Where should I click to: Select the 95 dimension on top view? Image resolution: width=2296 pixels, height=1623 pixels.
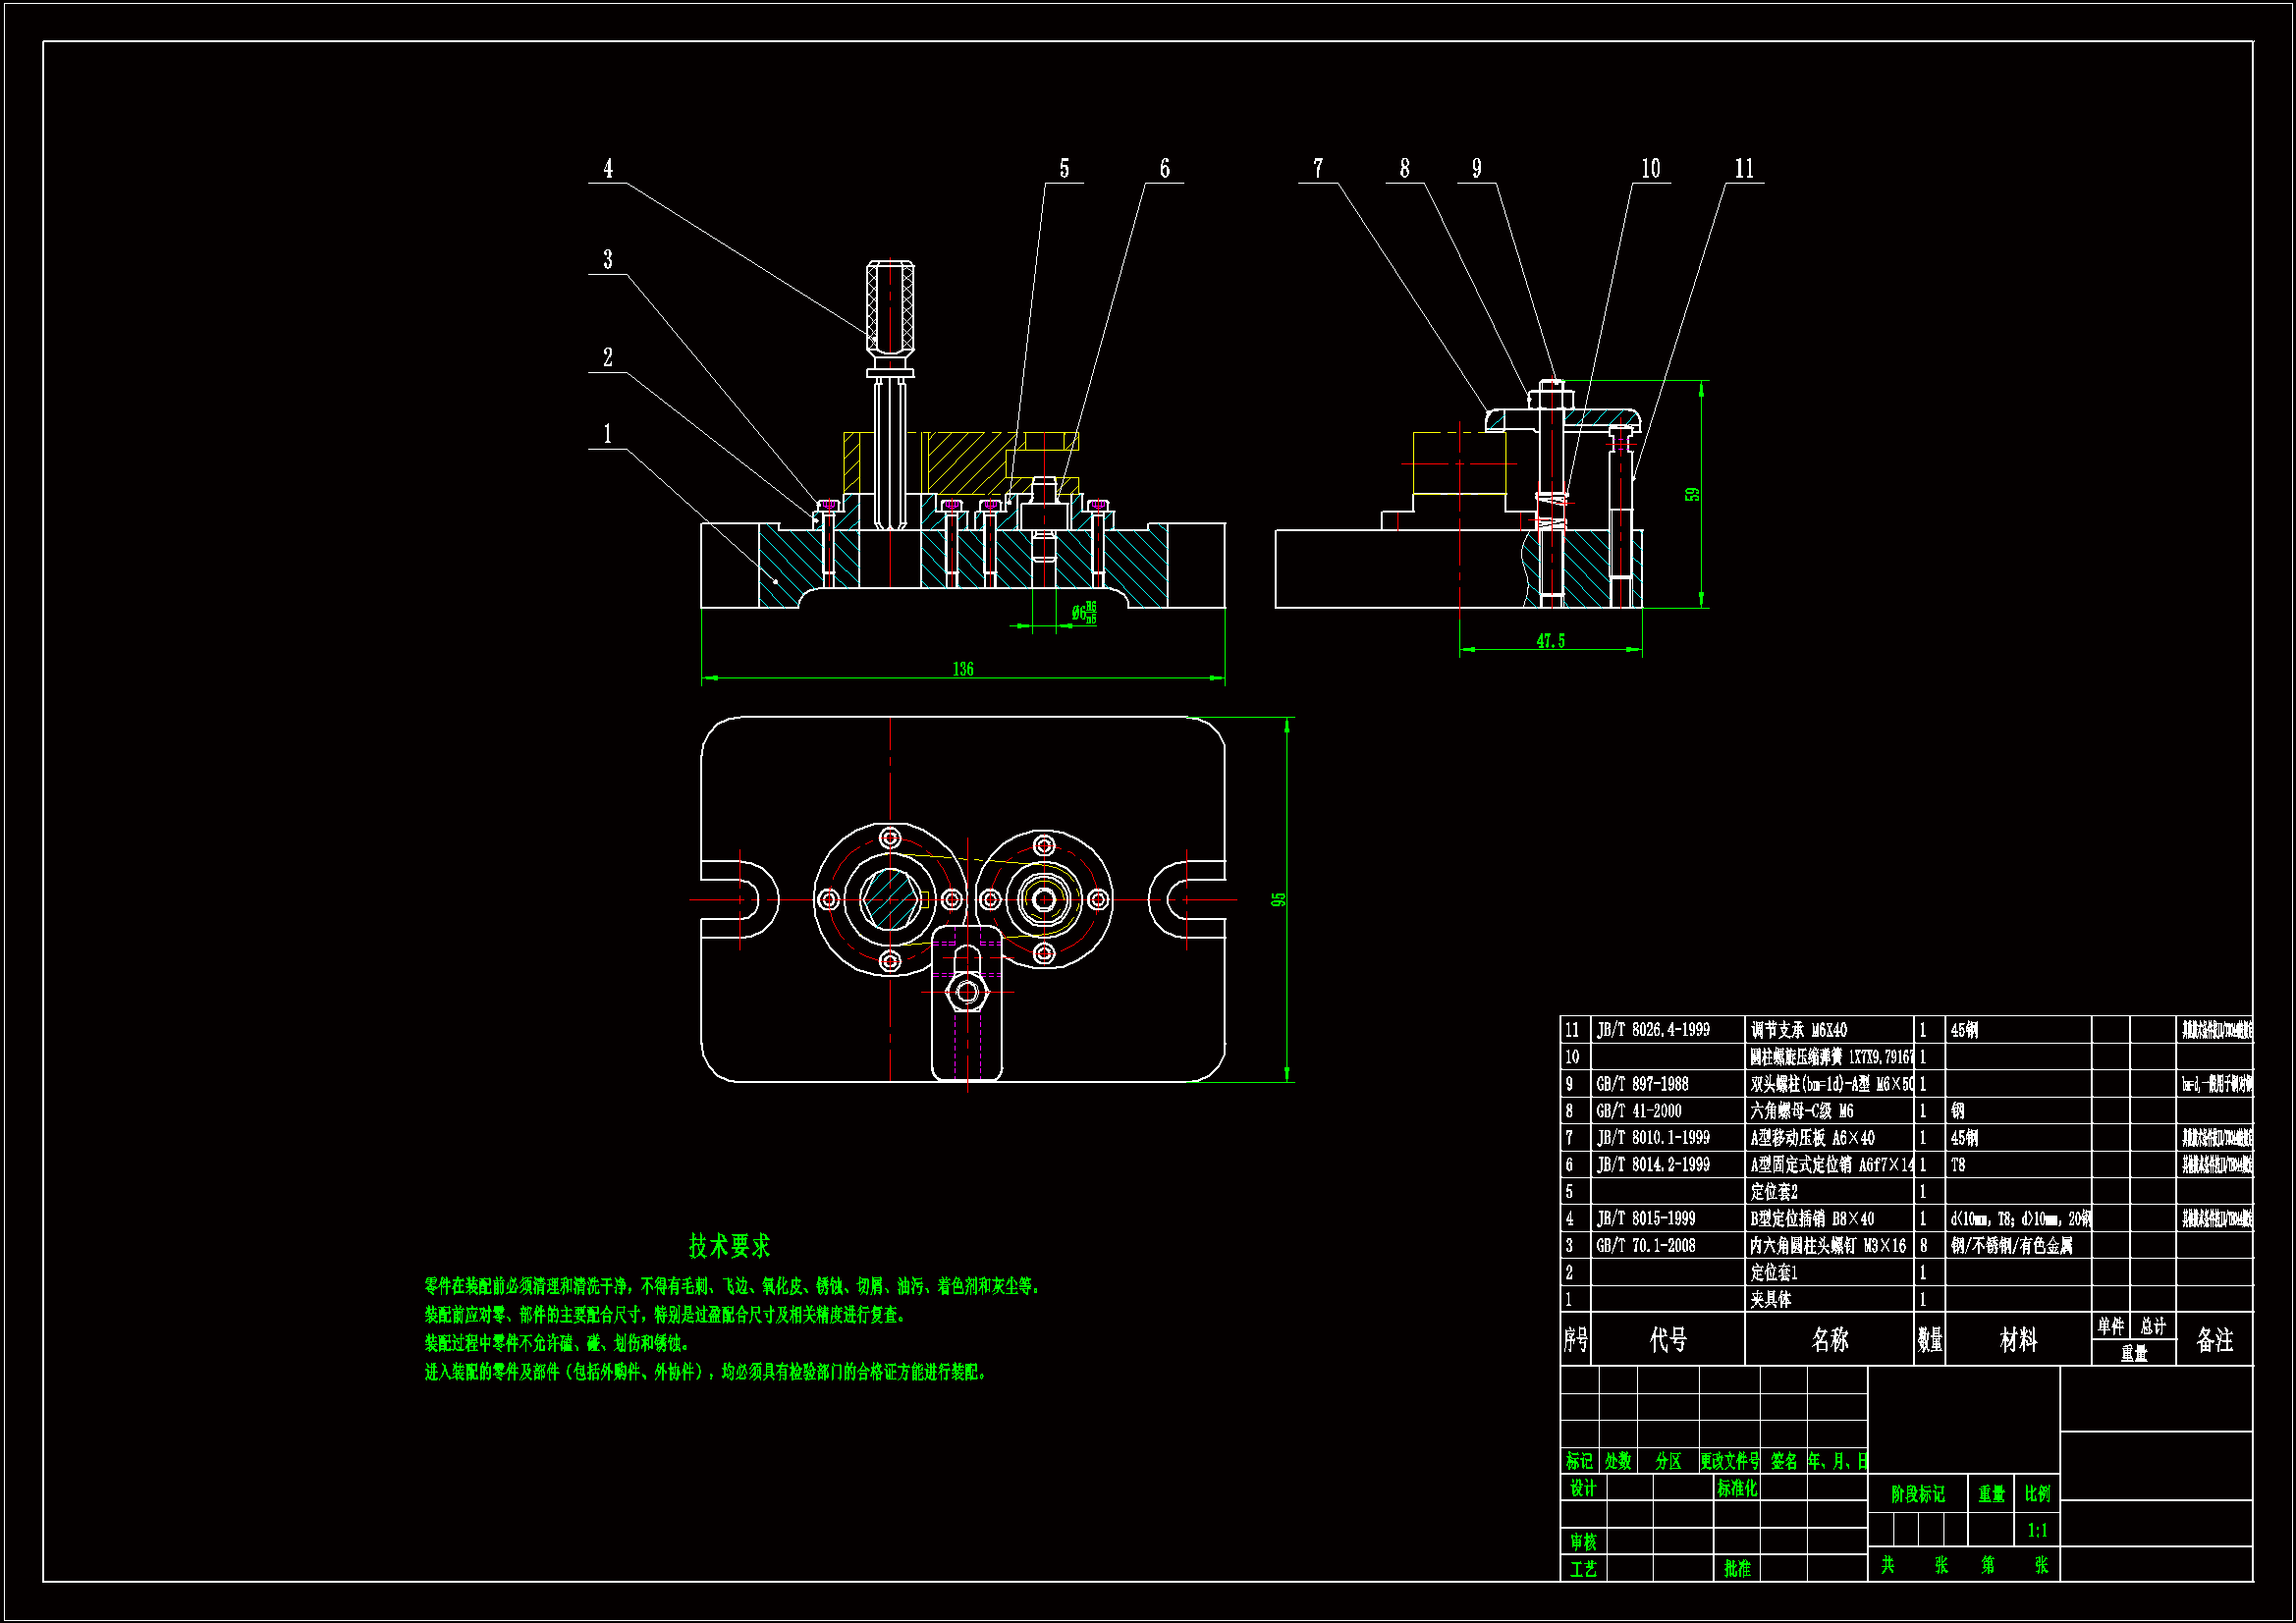(1278, 899)
